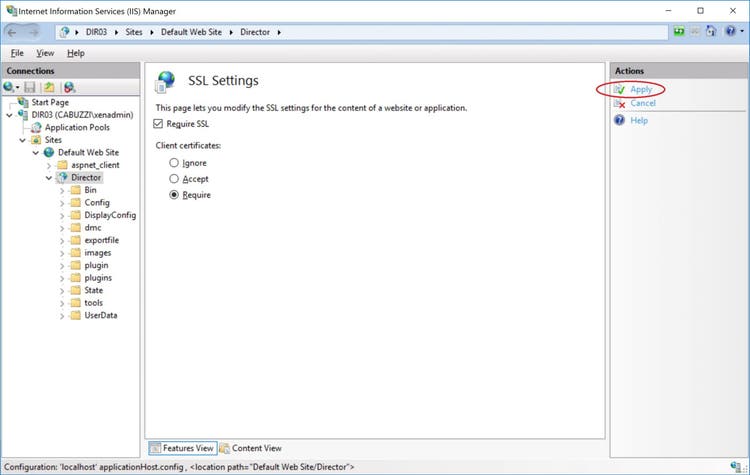
Task: Click the Default Web Site globe icon
Action: 49,152
